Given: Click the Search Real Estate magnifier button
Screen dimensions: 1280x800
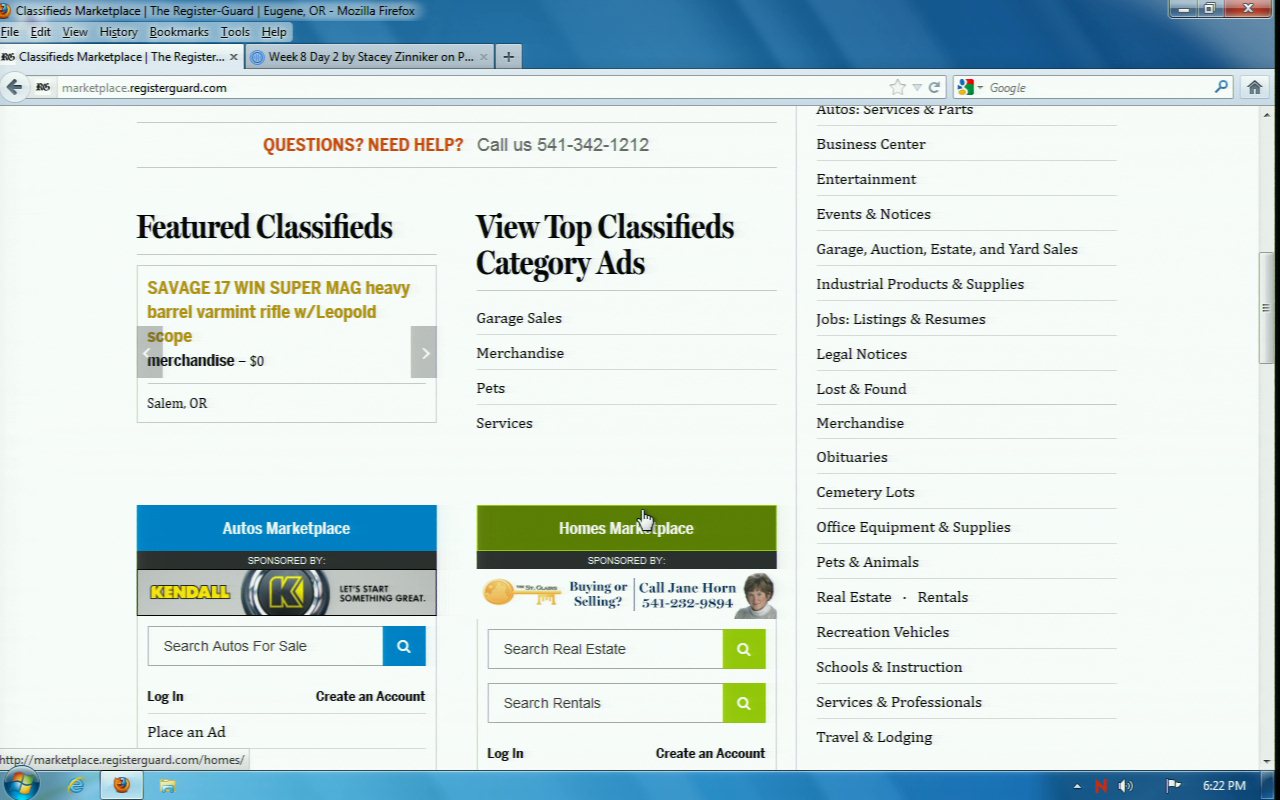Looking at the screenshot, I should point(744,649).
